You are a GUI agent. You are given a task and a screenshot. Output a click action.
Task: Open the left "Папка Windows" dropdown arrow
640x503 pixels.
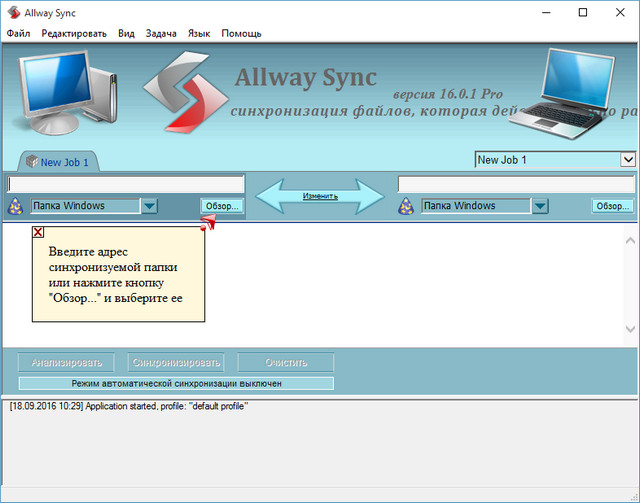coord(149,206)
